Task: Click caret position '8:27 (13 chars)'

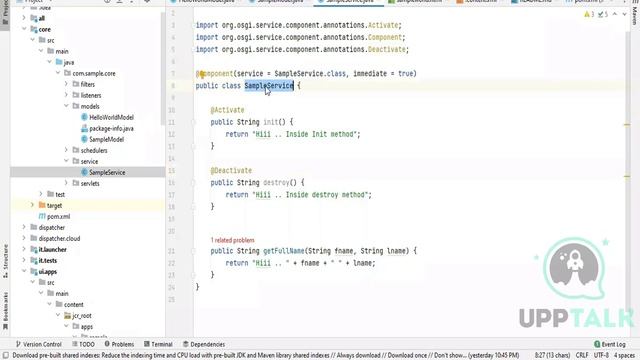Action: (552, 355)
